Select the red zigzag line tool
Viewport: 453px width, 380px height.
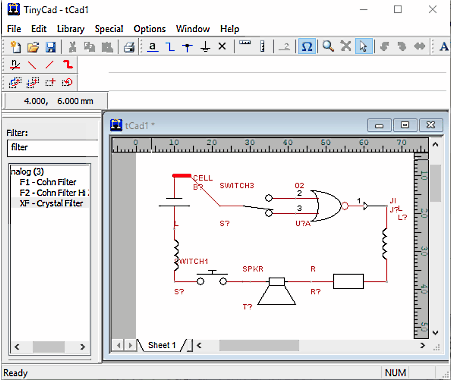(68, 64)
